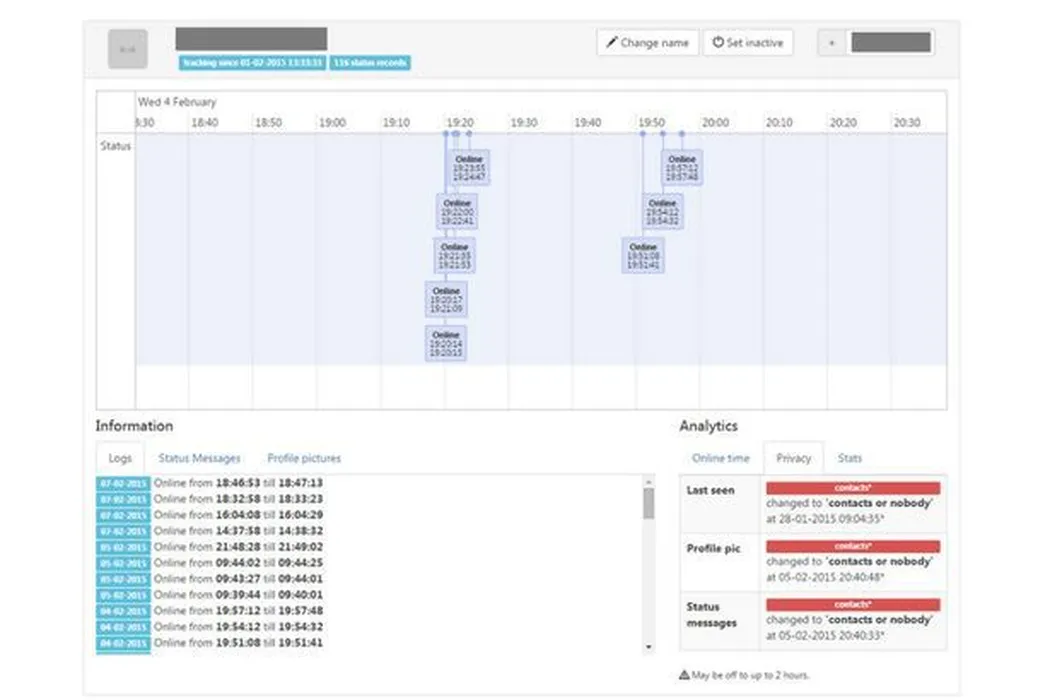
Task: Select the Online 19:51:08 timeline entry
Action: 643,256
